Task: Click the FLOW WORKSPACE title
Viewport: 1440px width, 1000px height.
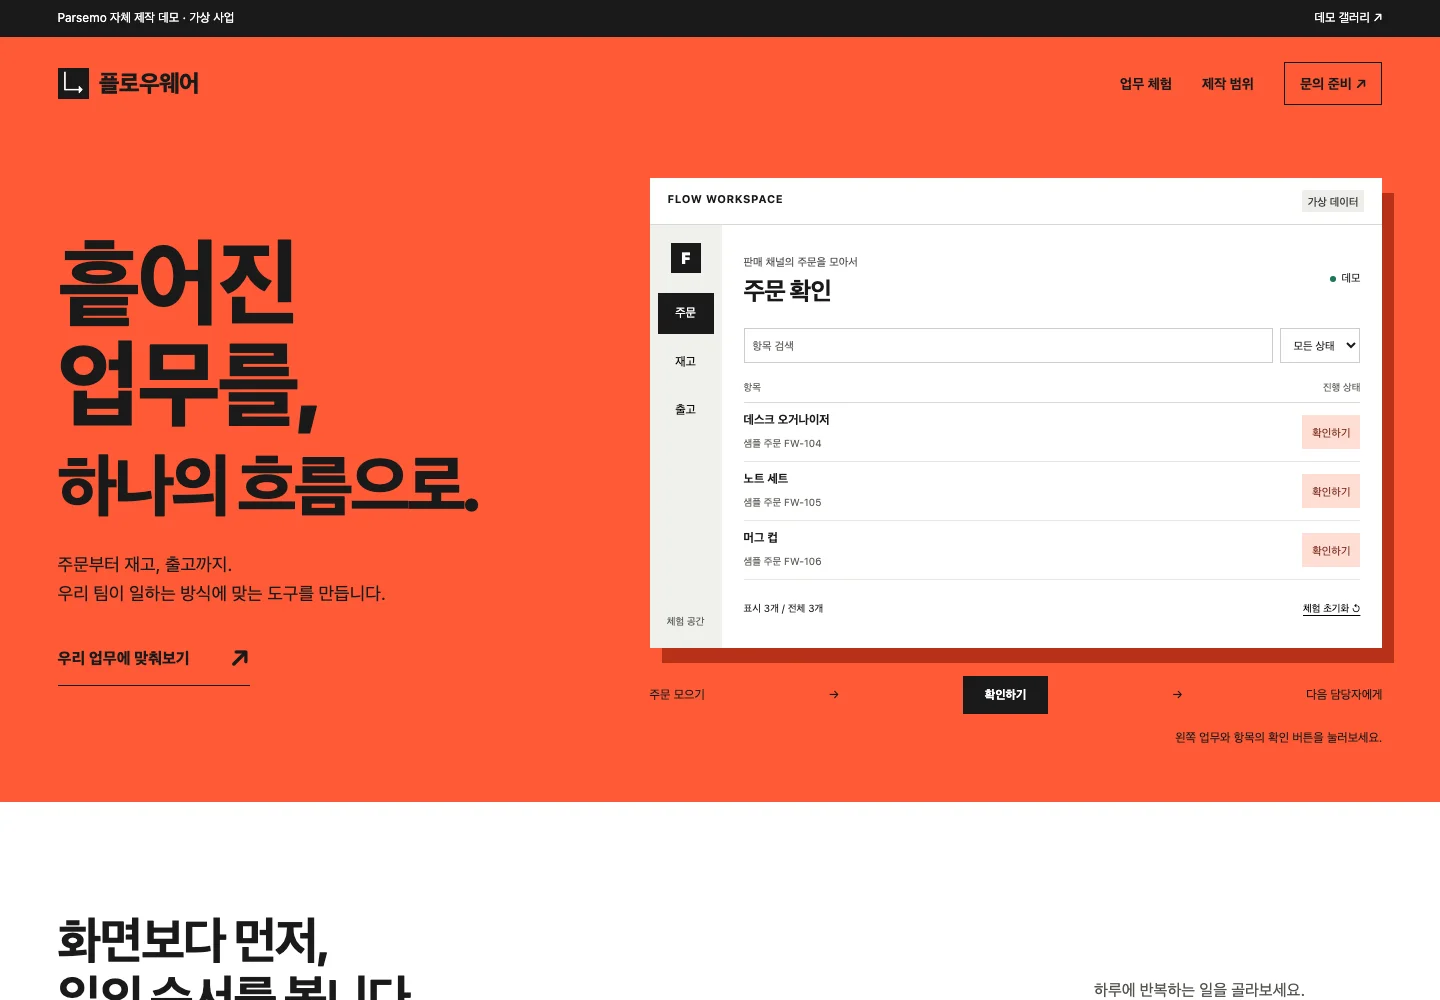Action: click(x=725, y=199)
